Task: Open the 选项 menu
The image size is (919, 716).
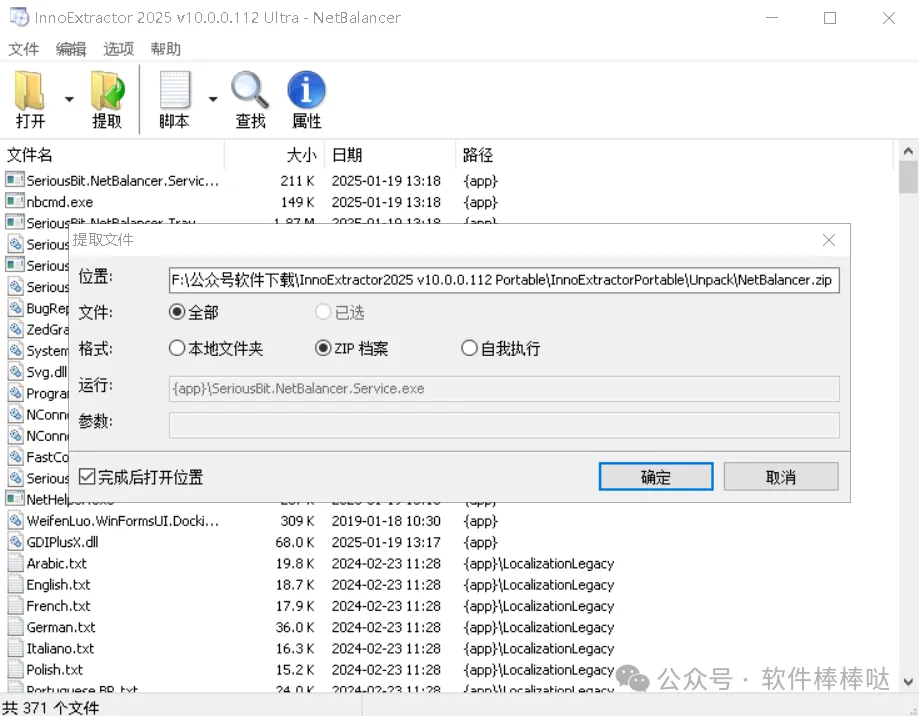Action: pyautogui.click(x=118, y=49)
